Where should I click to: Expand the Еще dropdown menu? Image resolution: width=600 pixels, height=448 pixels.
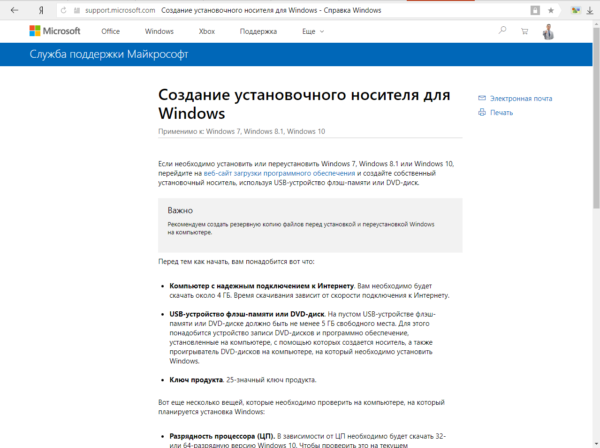pos(313,31)
